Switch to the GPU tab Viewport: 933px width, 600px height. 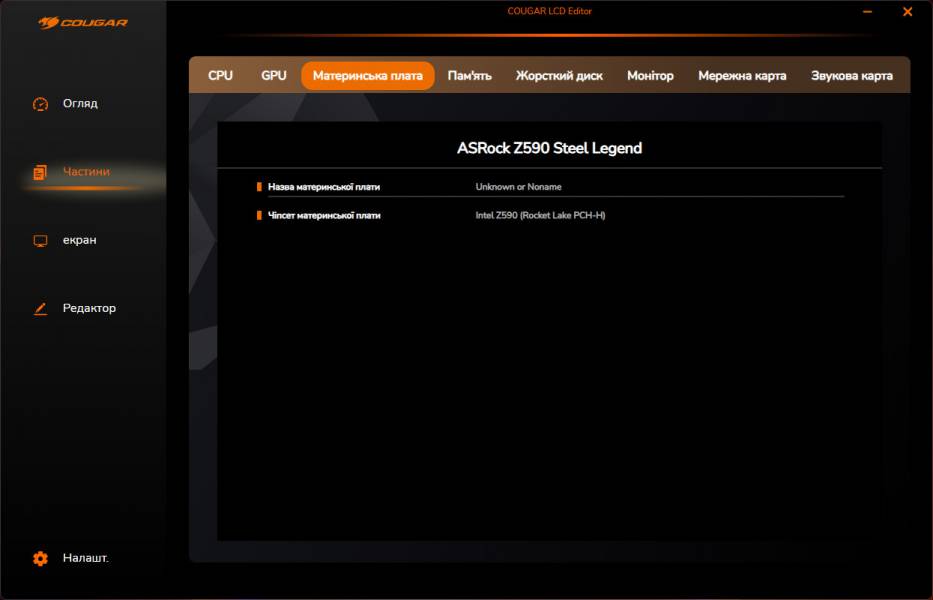[273, 76]
